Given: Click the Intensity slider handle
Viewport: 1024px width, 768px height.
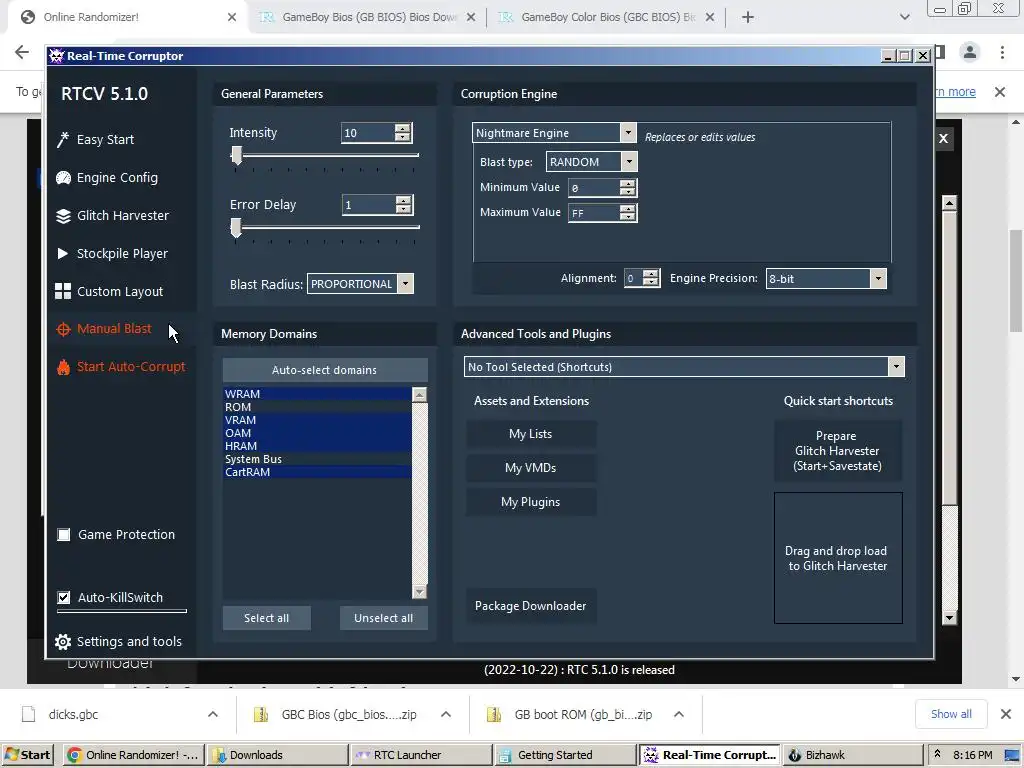Looking at the screenshot, I should pyautogui.click(x=236, y=155).
